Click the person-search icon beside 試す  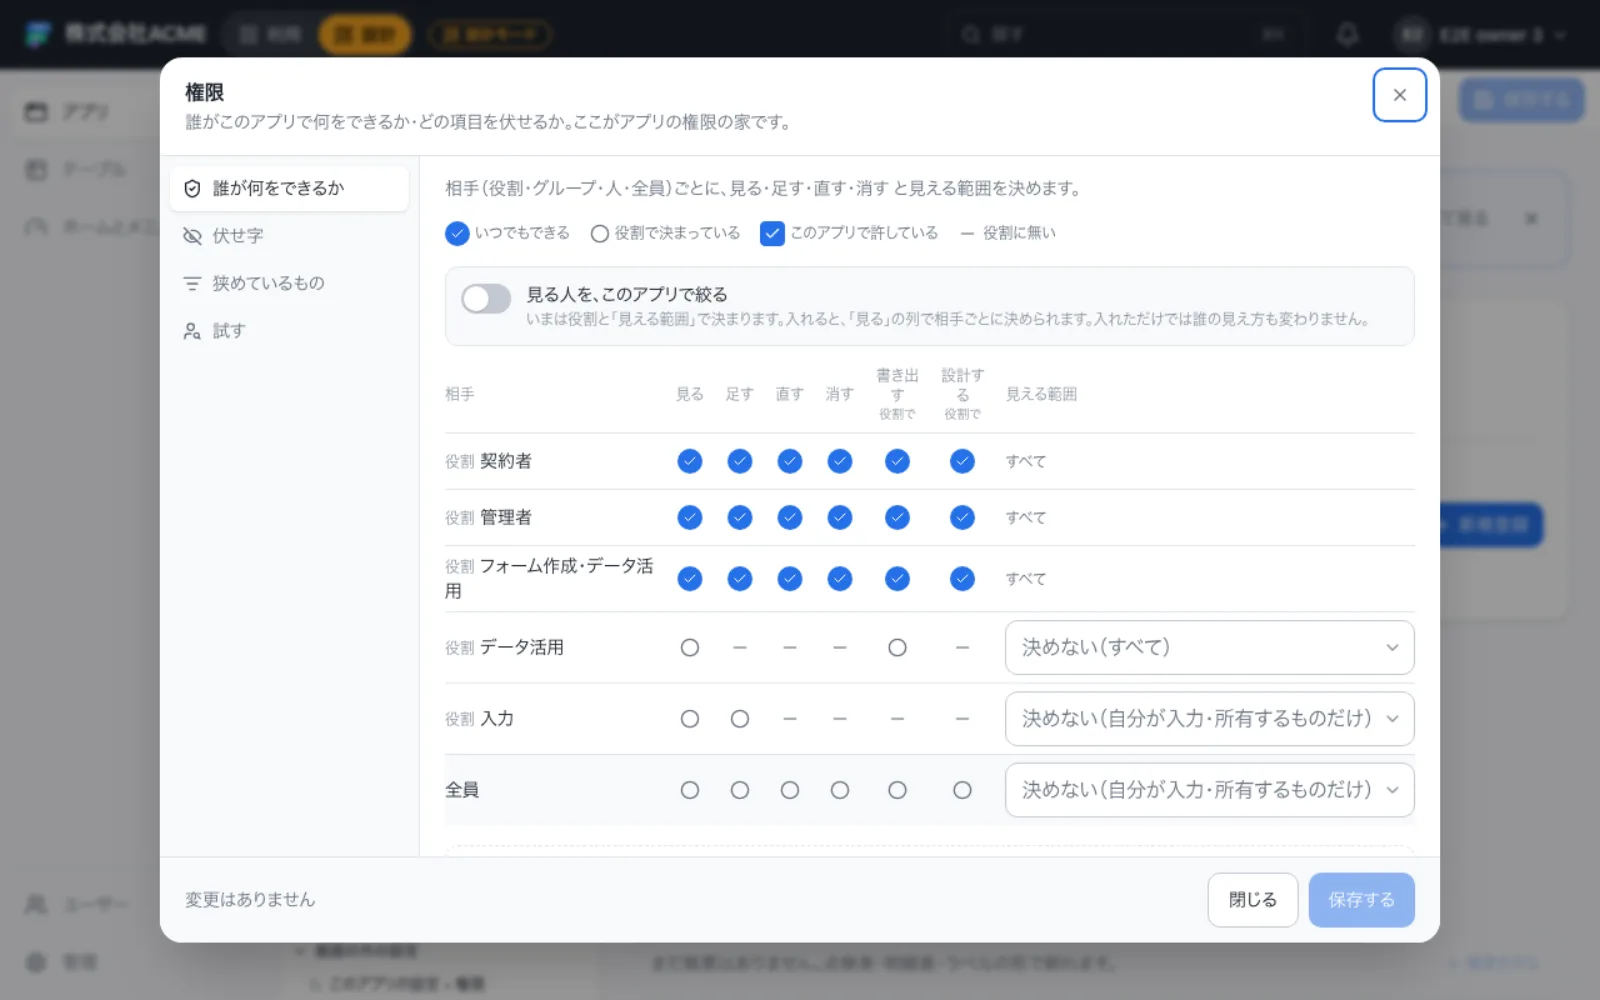tap(192, 331)
